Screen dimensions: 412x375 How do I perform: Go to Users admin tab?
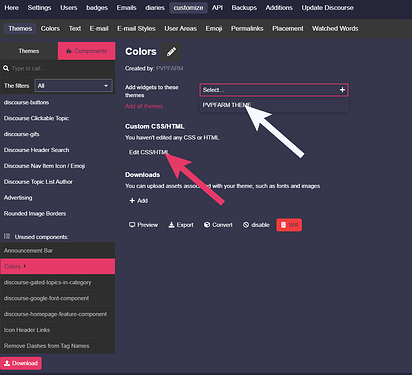coord(69,8)
